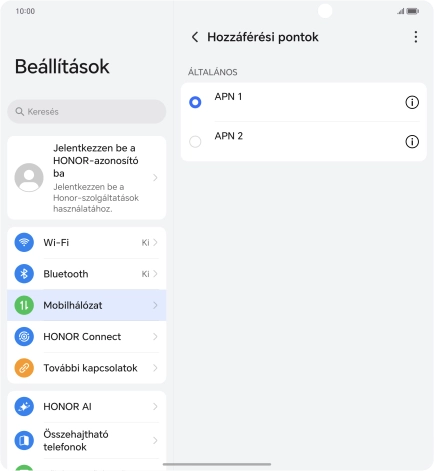Go back from Hozzáférési pontok screen

[x=195, y=37]
